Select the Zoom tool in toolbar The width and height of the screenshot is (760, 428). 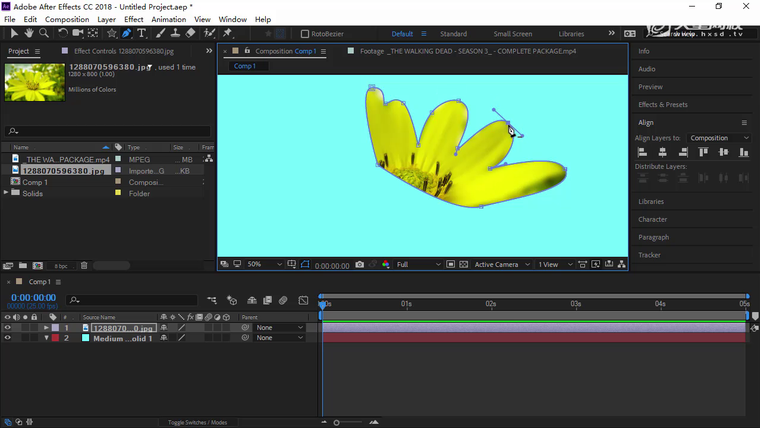pos(44,33)
